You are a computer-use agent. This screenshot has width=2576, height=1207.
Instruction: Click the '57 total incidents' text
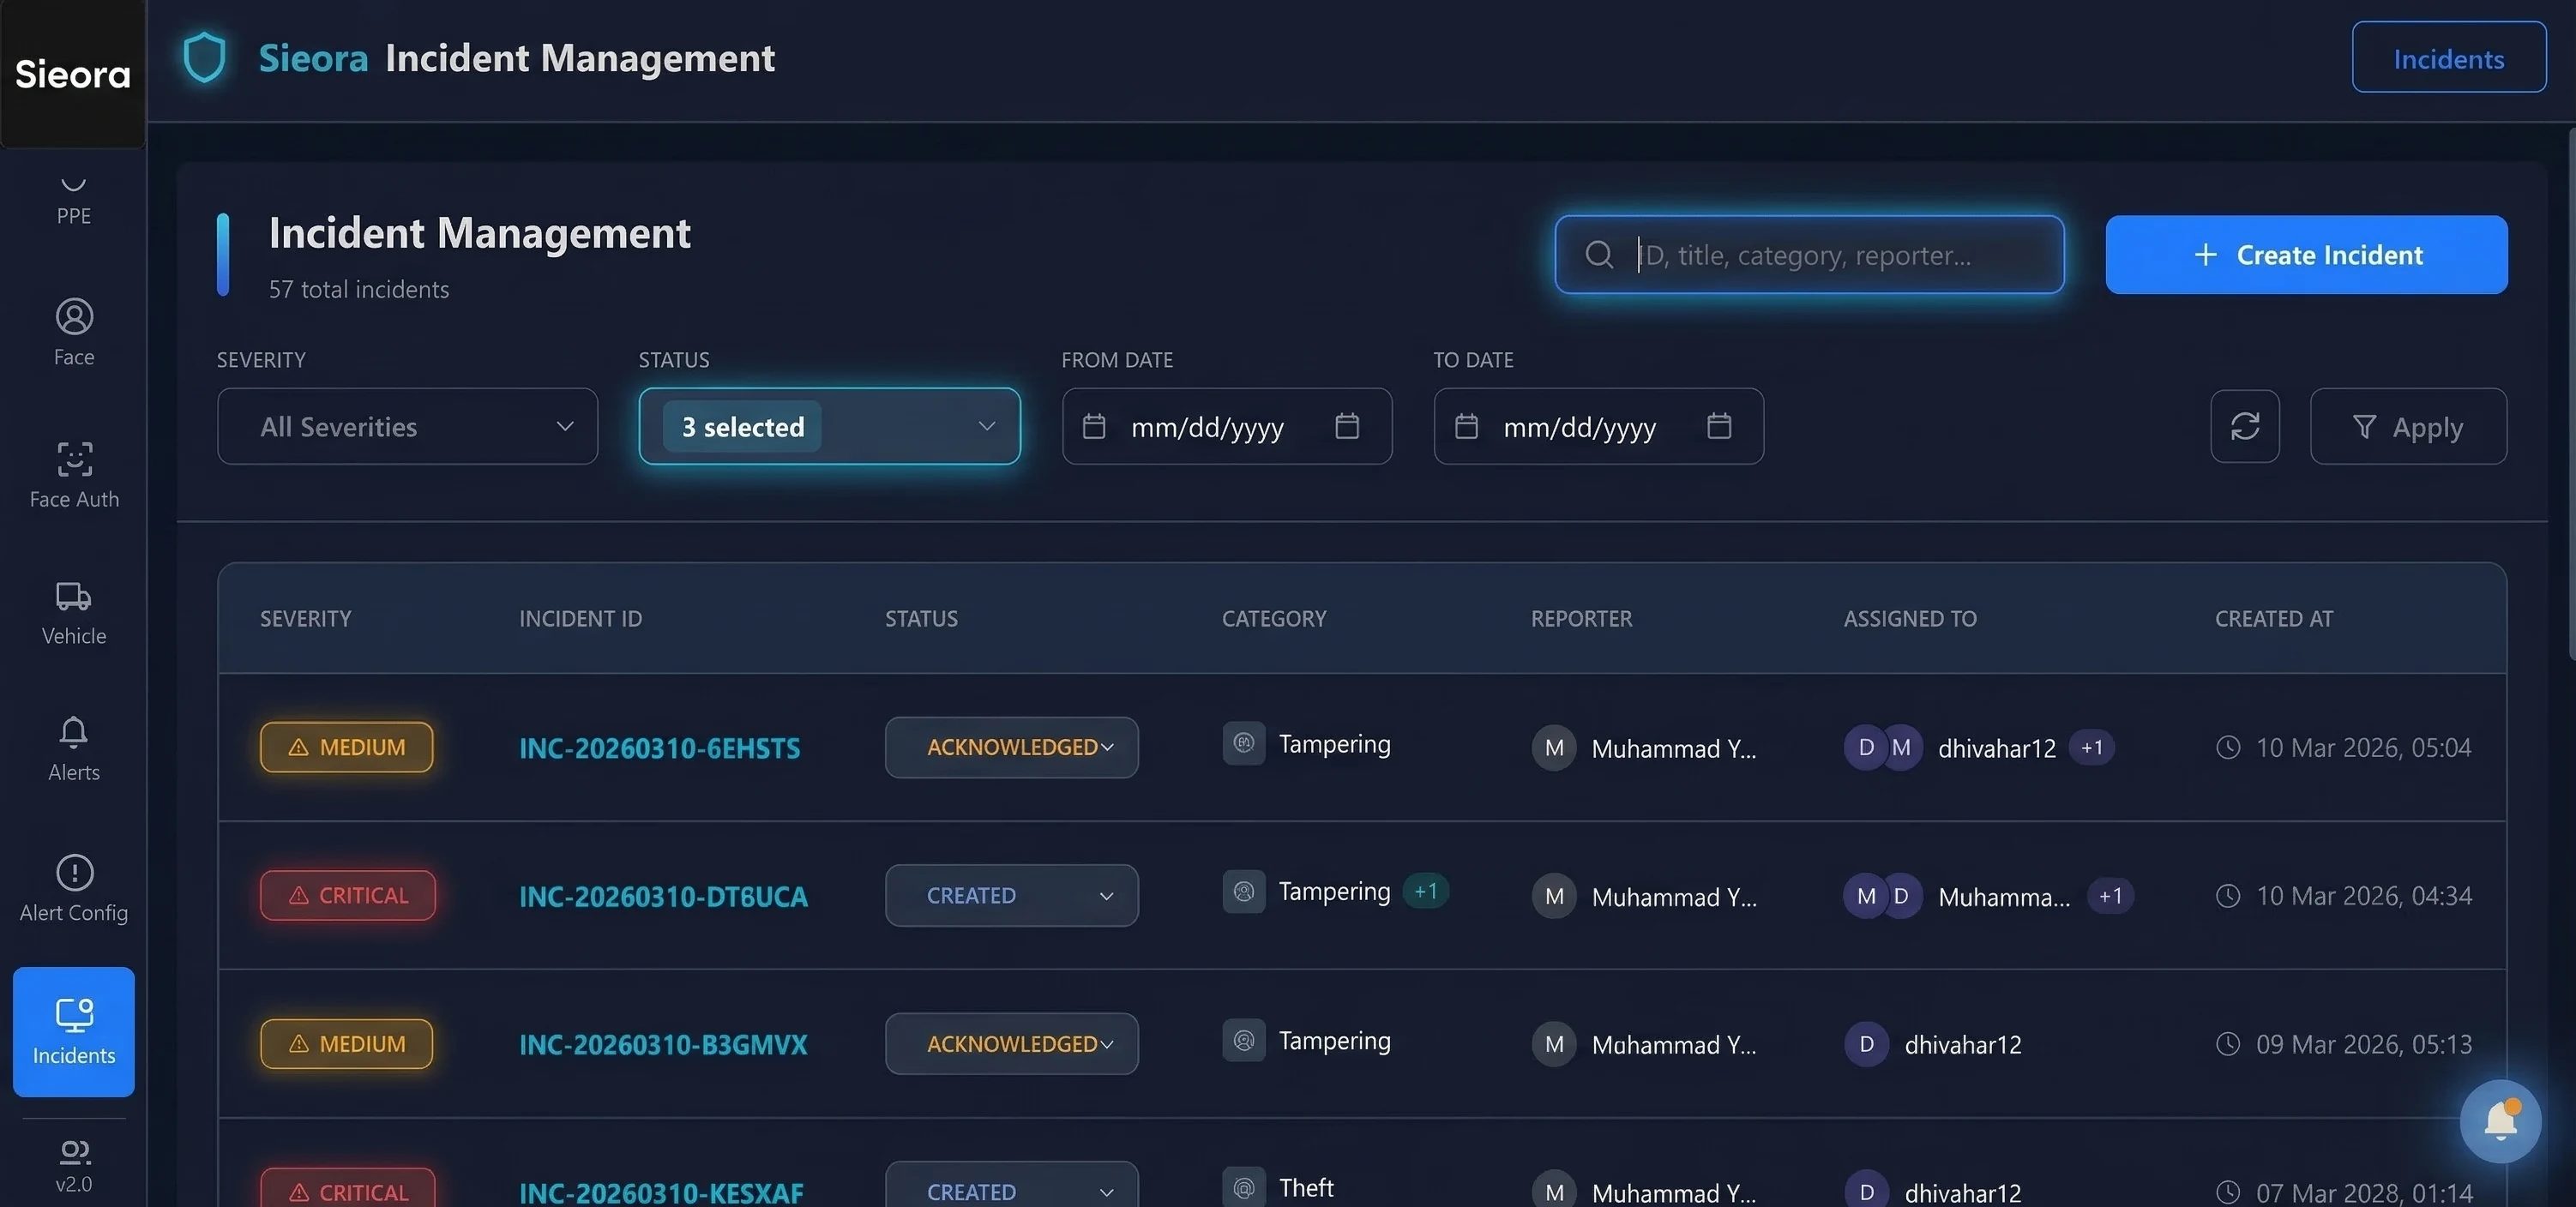[x=358, y=289]
